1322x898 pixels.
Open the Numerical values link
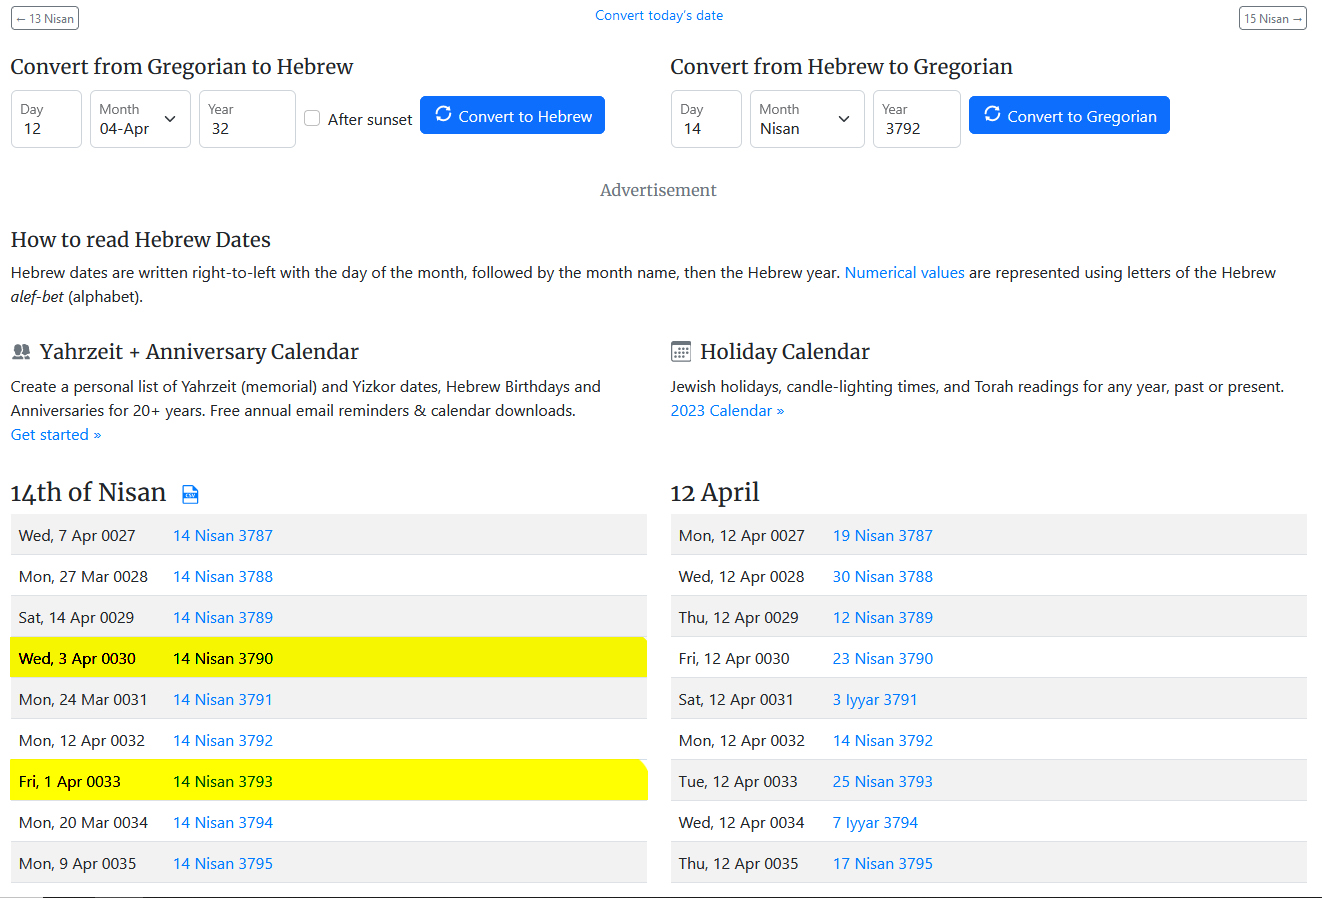point(904,273)
